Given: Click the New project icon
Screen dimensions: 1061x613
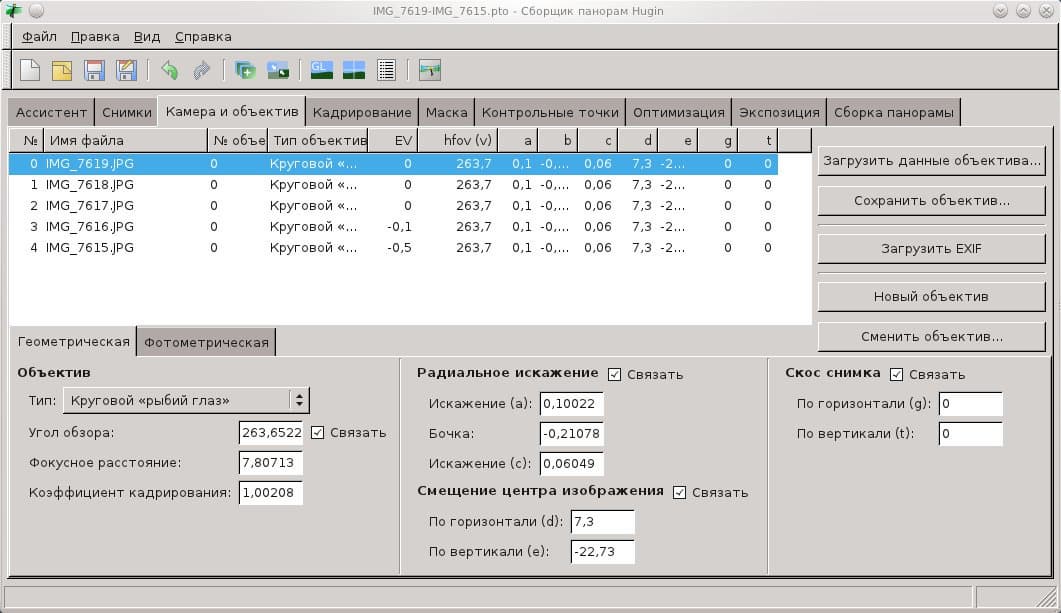Looking at the screenshot, I should pyautogui.click(x=31, y=70).
